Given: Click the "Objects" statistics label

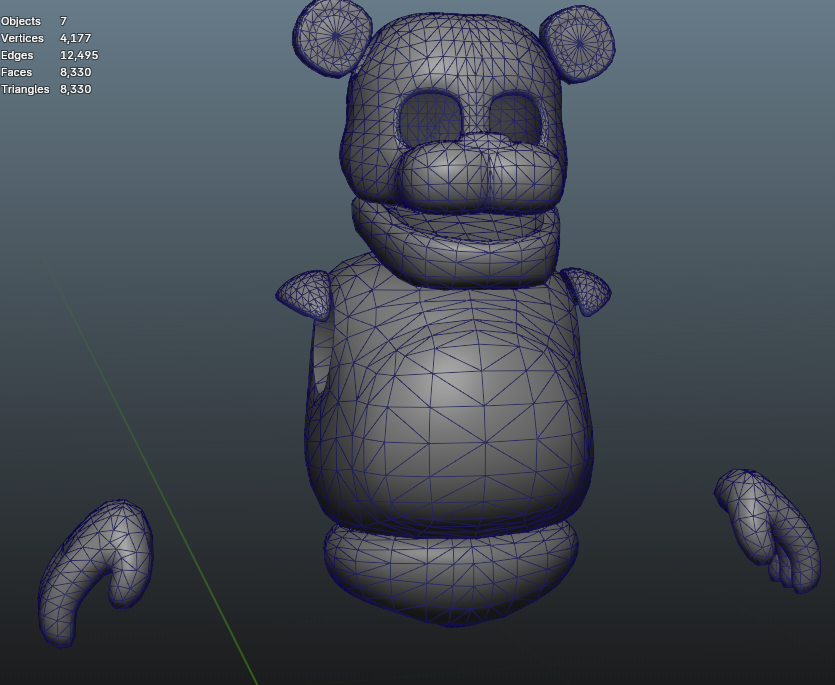Looking at the screenshot, I should (x=21, y=21).
